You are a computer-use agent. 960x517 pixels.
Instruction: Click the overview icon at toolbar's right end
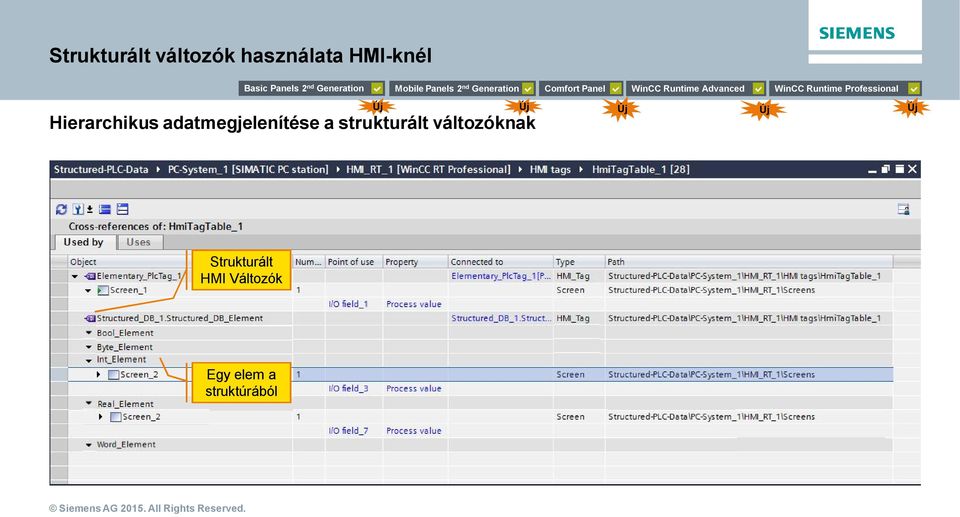coord(904,209)
